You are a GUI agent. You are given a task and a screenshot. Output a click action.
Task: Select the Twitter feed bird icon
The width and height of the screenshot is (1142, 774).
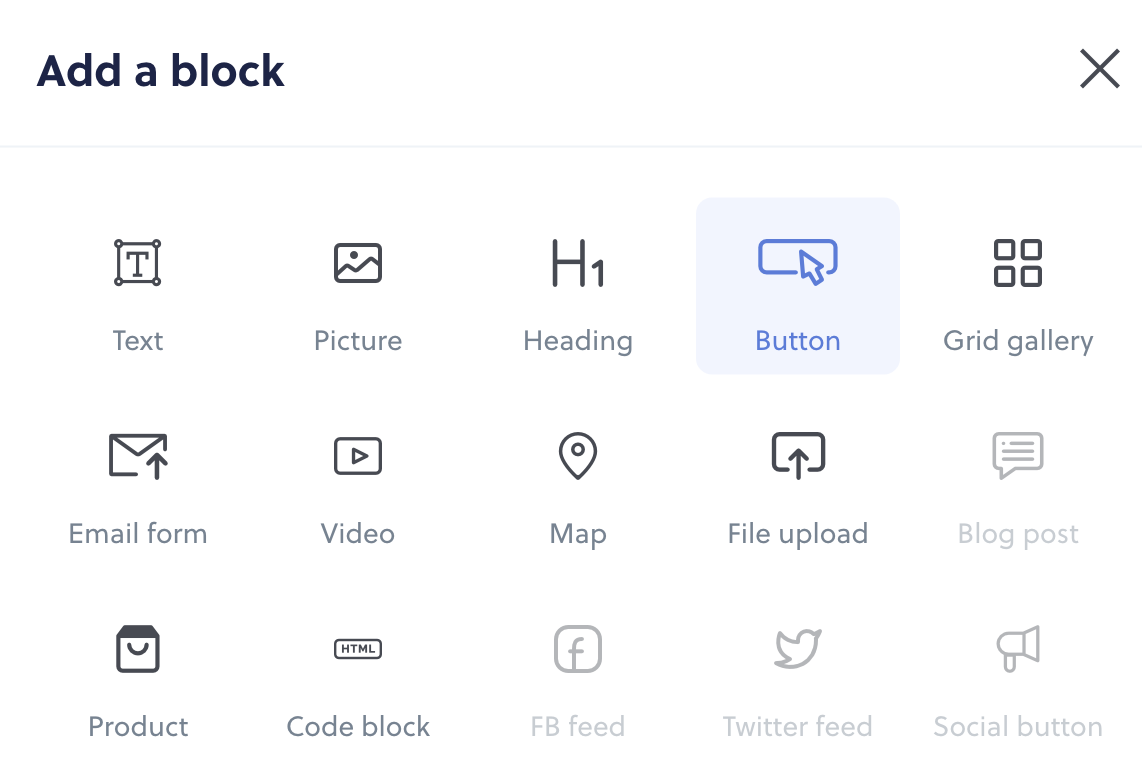coord(797,648)
